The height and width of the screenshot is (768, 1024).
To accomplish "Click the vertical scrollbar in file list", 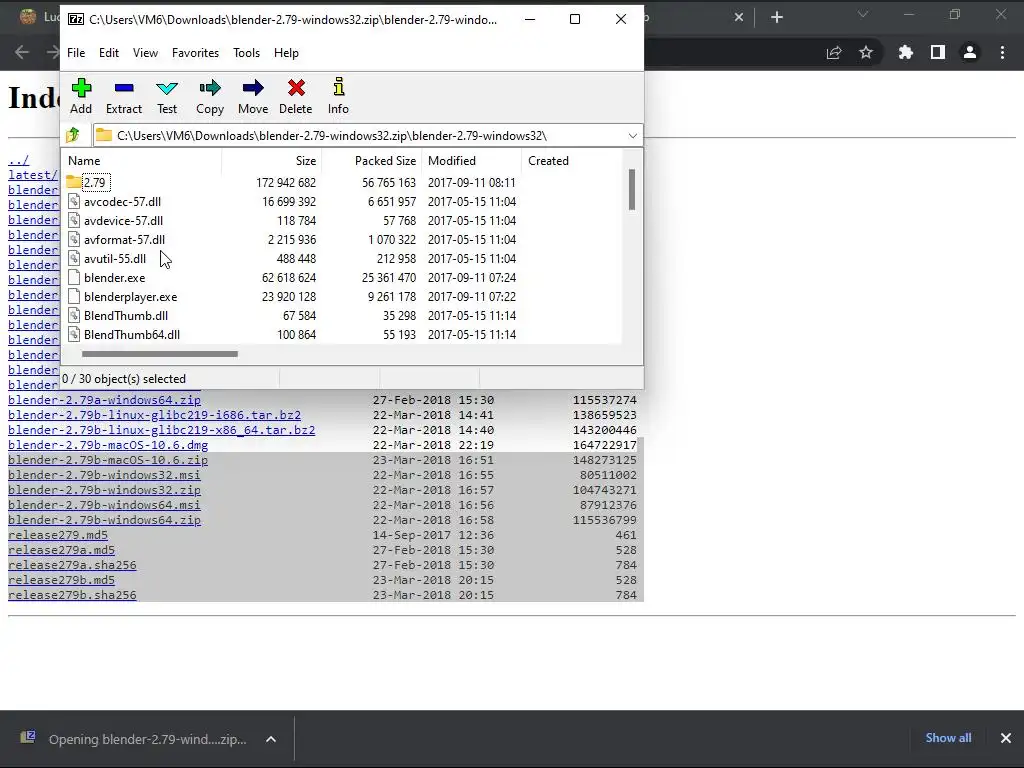I will click(632, 189).
